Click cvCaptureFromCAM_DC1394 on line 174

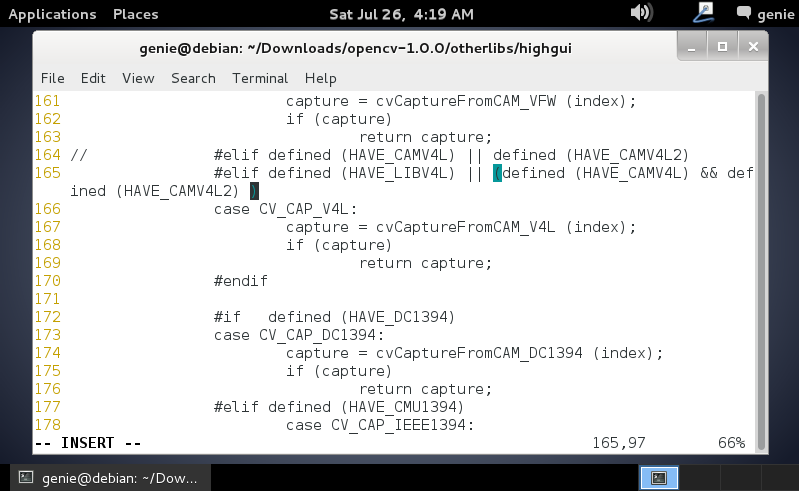[479, 353]
